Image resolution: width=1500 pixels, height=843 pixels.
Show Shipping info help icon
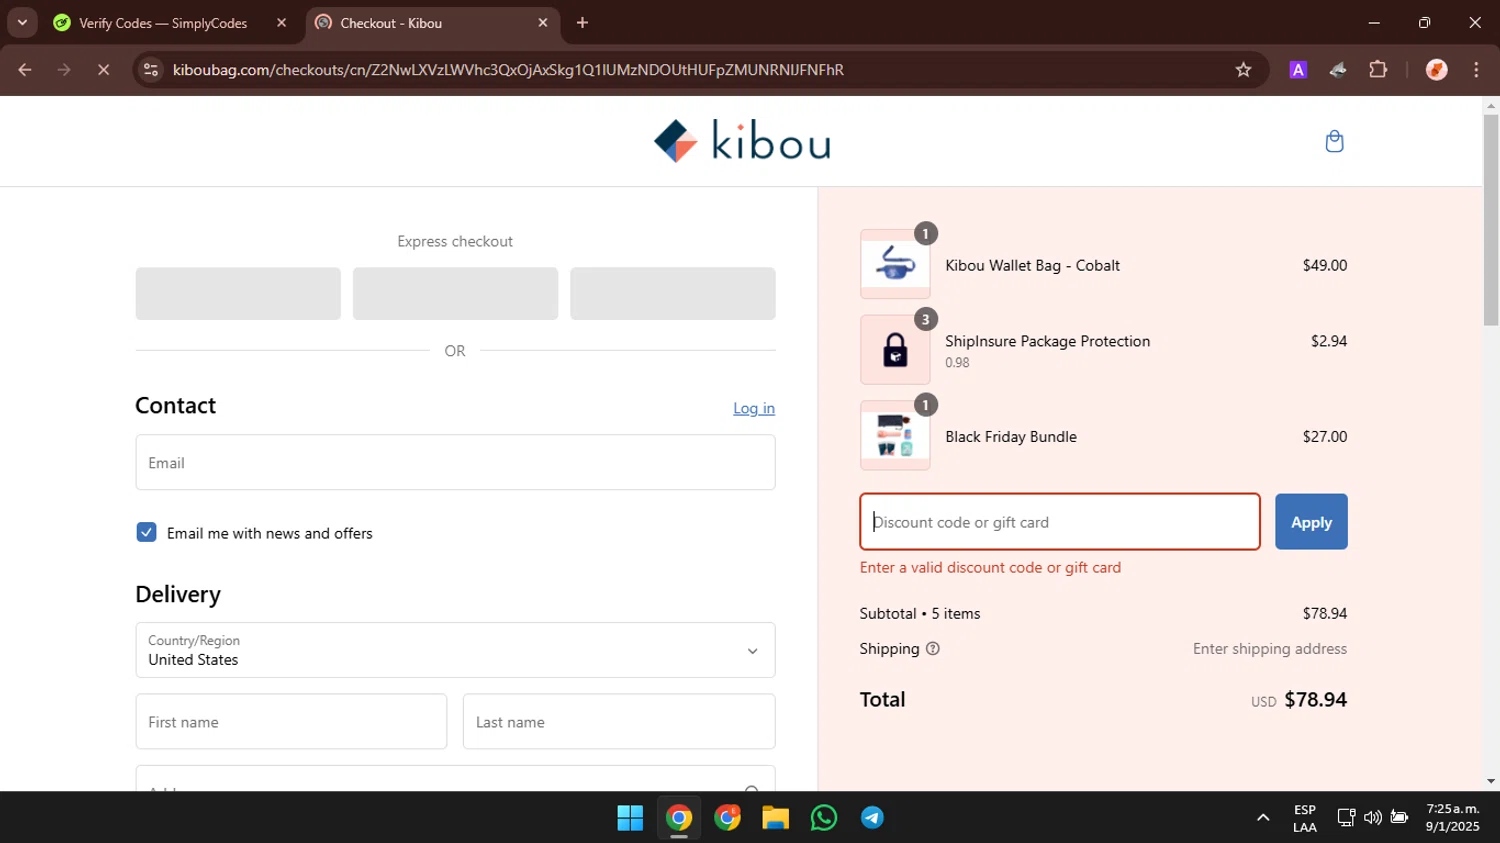933,649
